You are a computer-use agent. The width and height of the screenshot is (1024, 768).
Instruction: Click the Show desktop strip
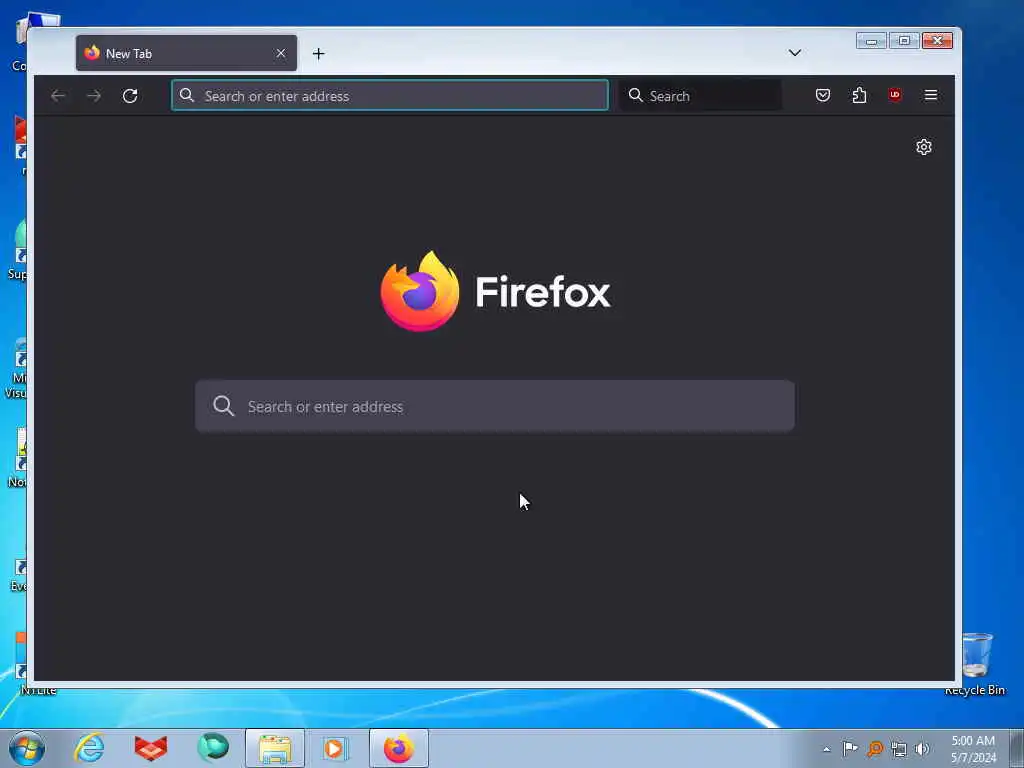[x=1017, y=748]
